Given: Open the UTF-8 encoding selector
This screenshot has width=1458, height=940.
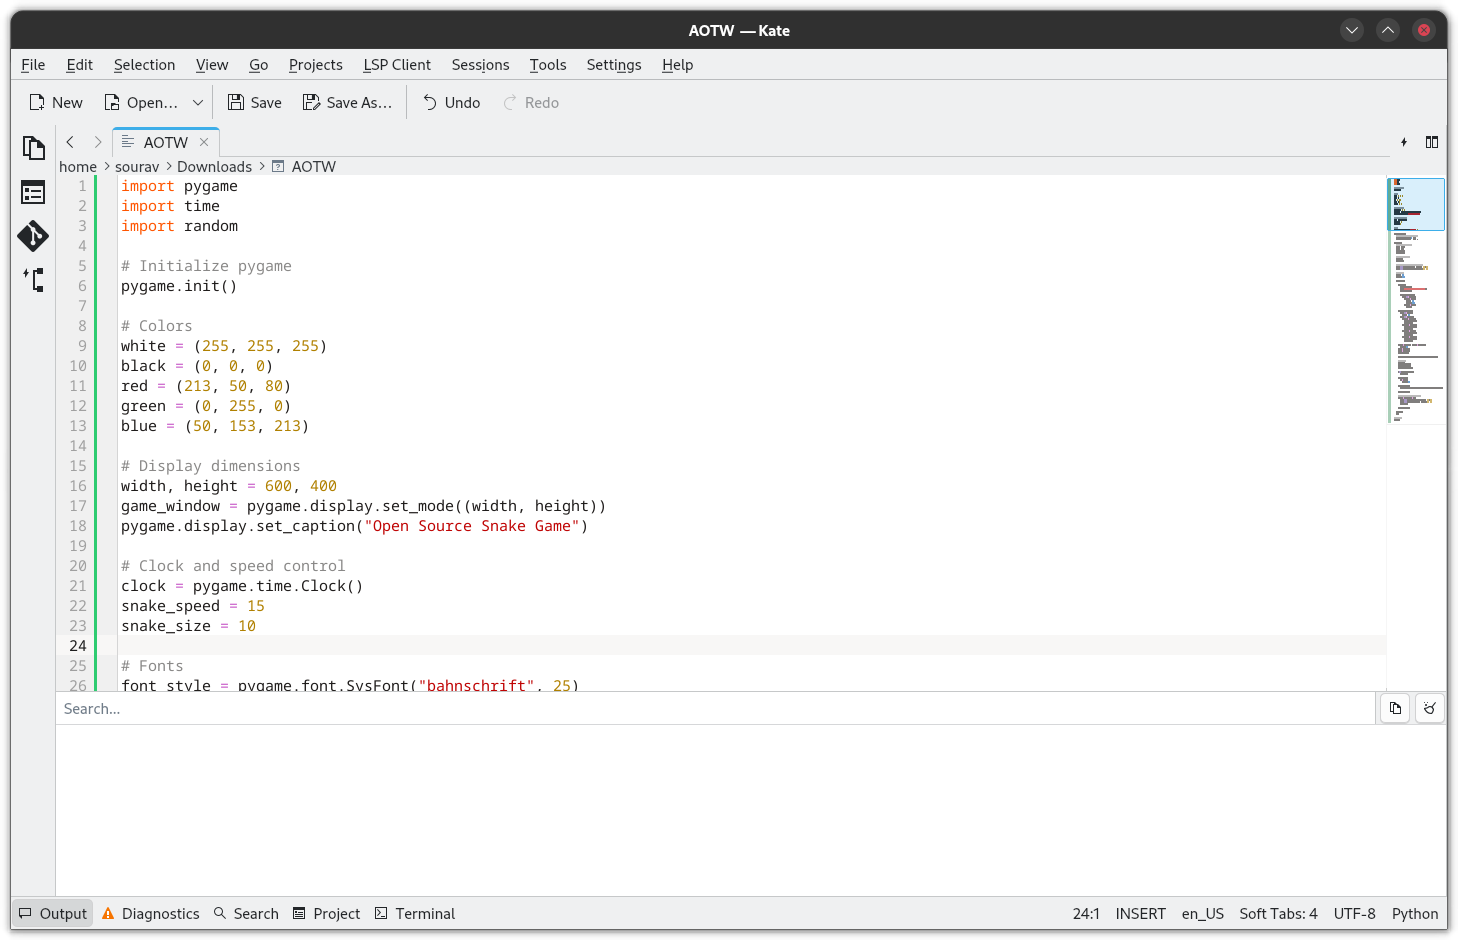Looking at the screenshot, I should [x=1355, y=913].
